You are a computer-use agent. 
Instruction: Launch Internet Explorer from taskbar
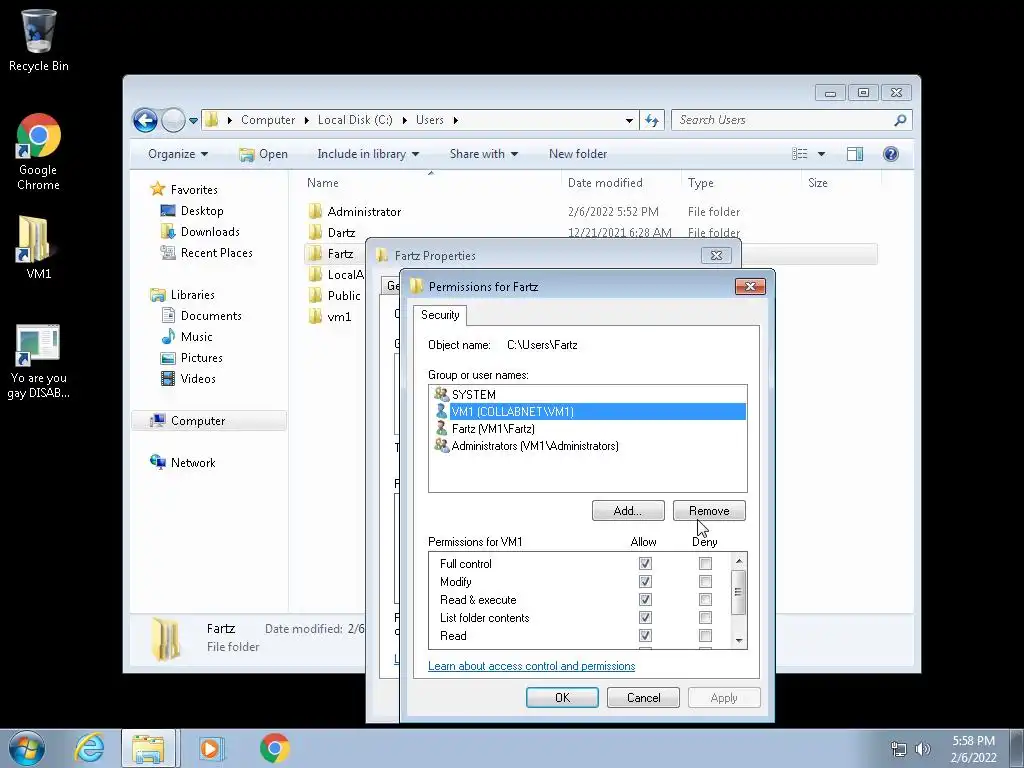click(x=89, y=748)
